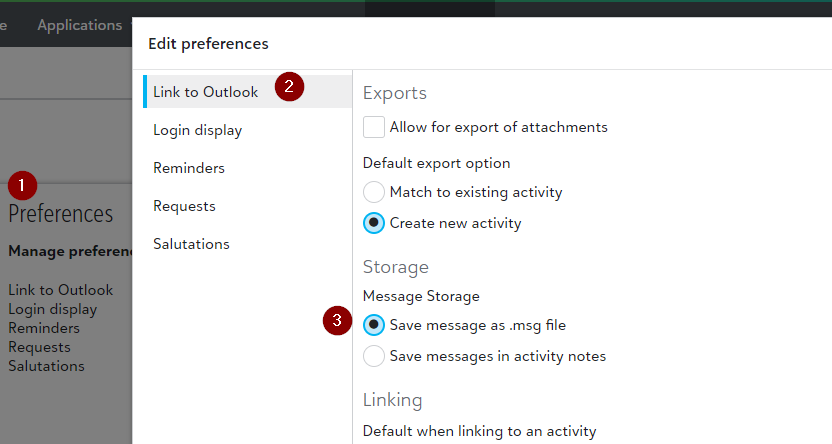Click the red number 3 marker

[338, 321]
